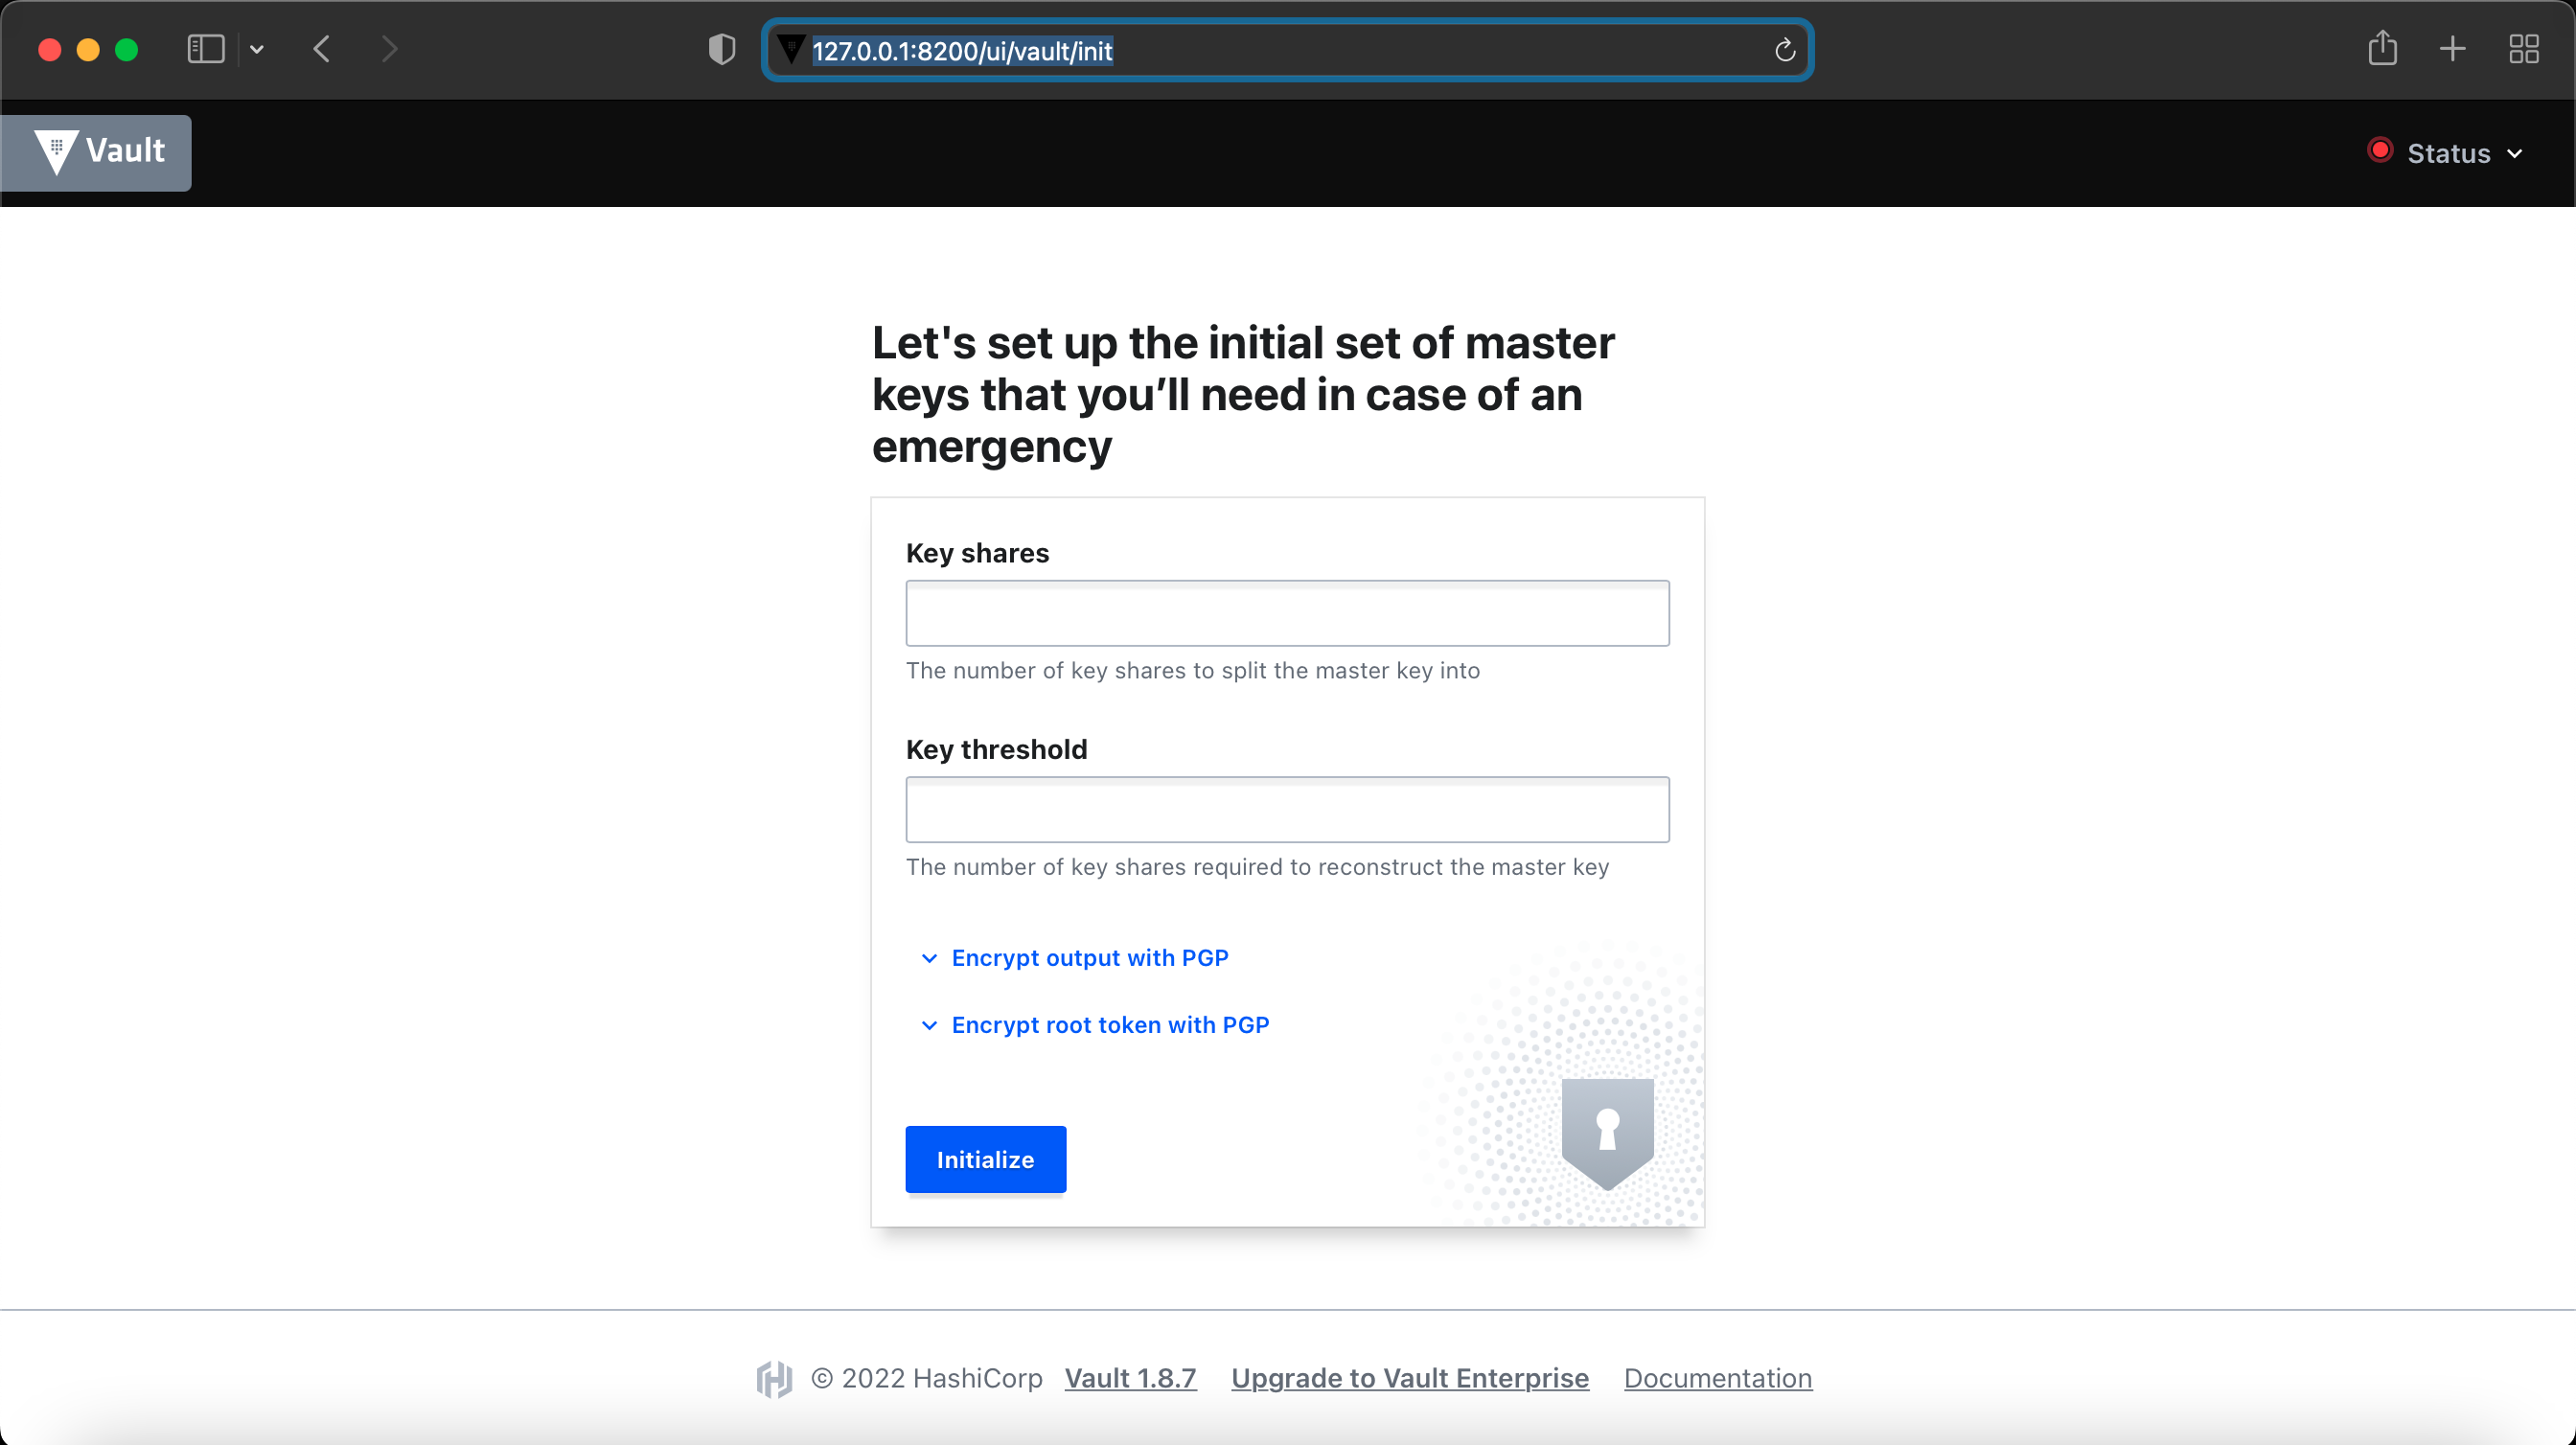
Task: Expand Encrypt root token with PGP
Action: tap(1109, 1025)
